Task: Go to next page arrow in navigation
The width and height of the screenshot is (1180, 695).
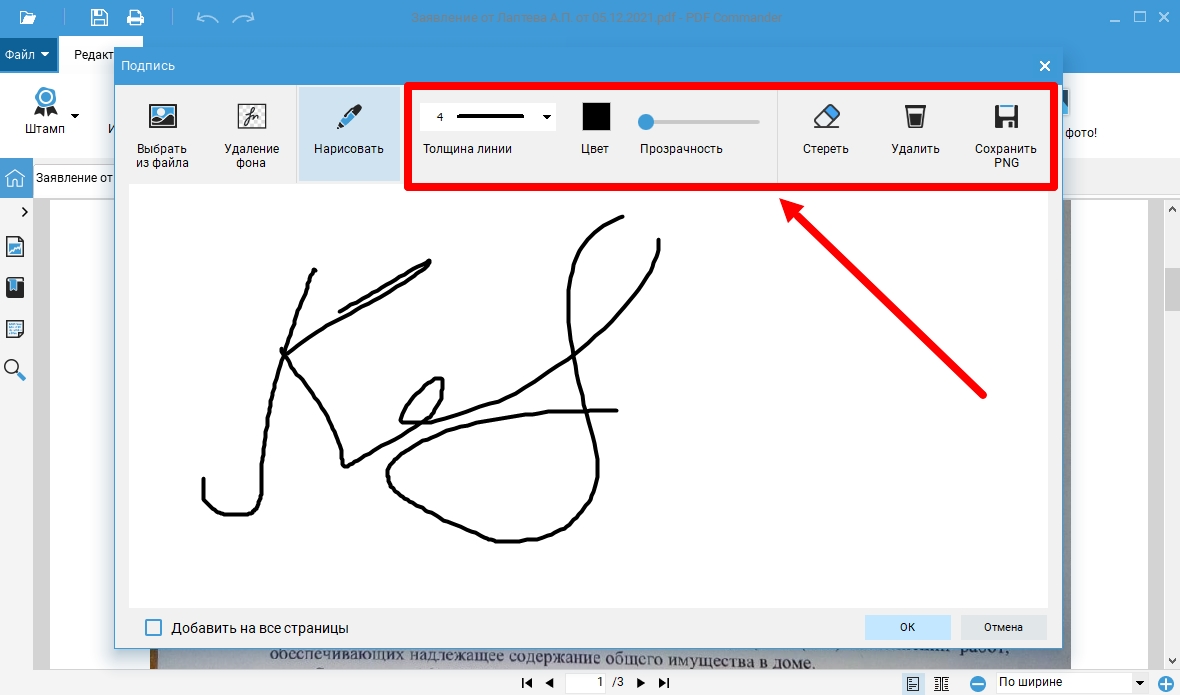Action: click(x=641, y=683)
